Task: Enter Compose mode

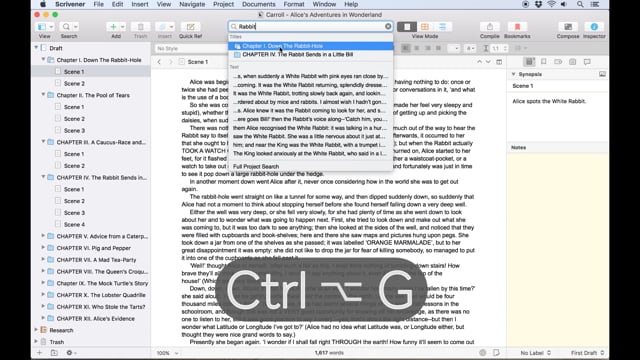Action: point(568,27)
